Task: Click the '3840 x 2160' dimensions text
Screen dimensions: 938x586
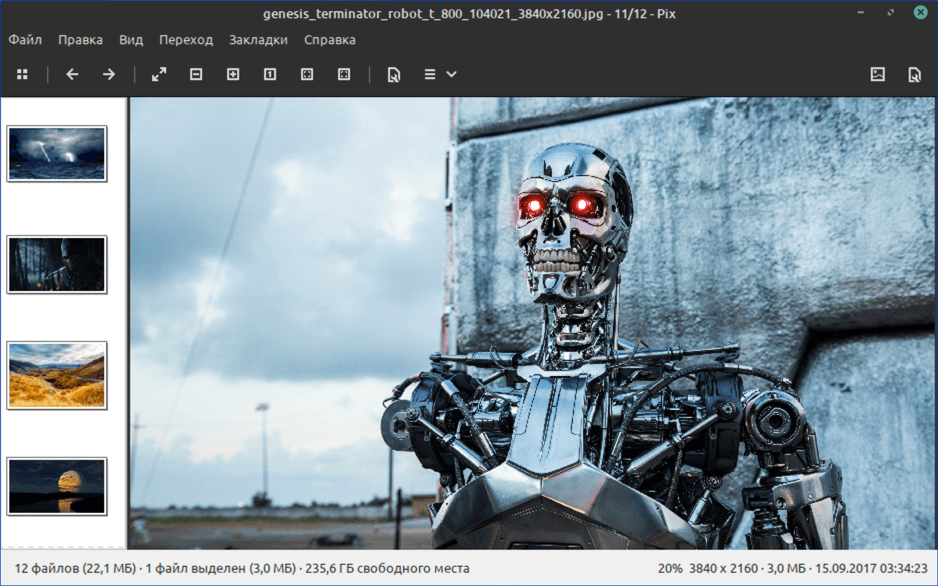Action: click(723, 568)
